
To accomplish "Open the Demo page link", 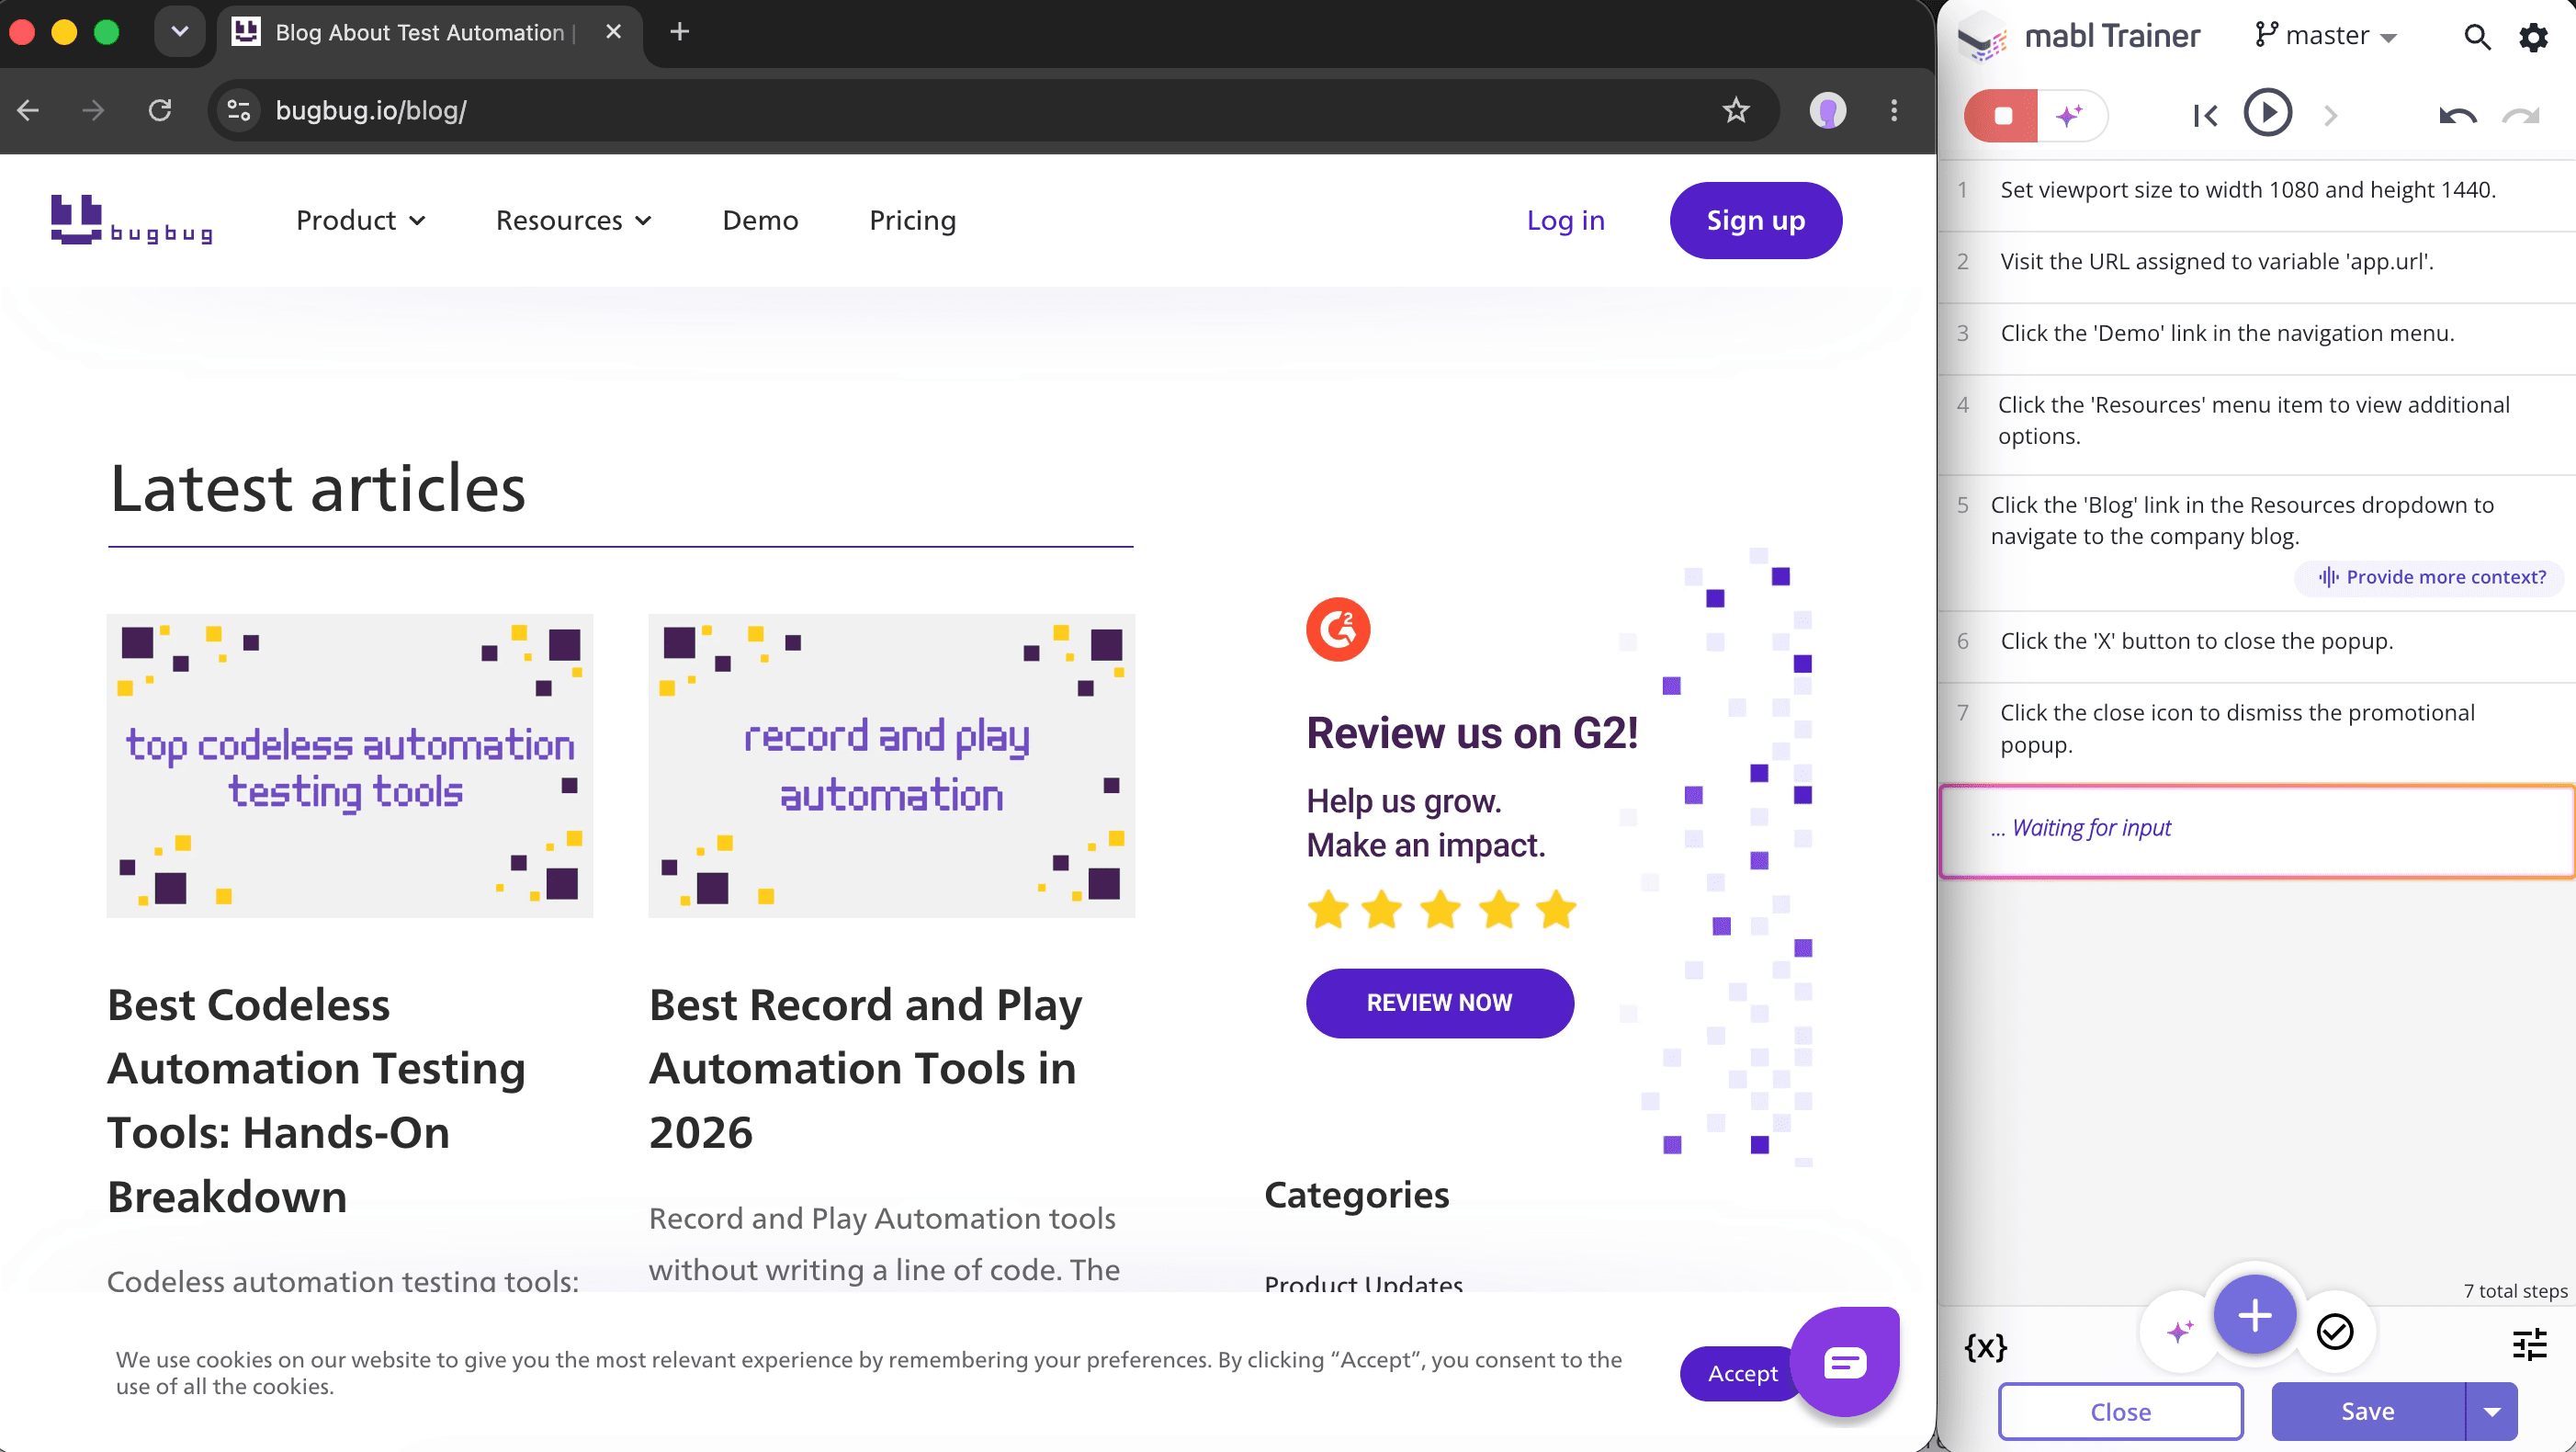I will 760,220.
